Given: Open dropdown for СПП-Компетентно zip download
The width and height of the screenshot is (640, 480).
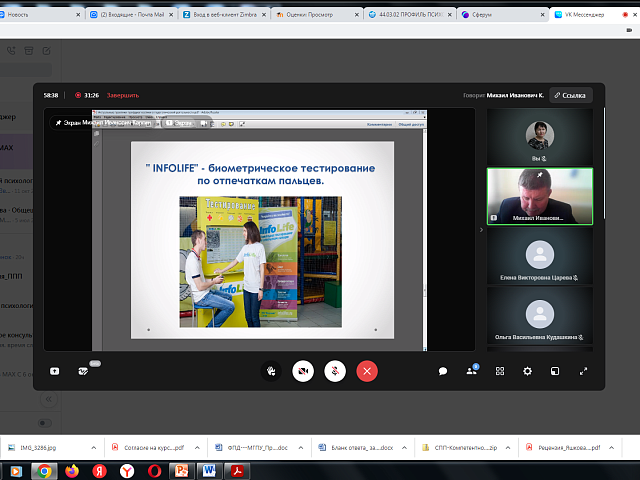Looking at the screenshot, I should pos(508,448).
